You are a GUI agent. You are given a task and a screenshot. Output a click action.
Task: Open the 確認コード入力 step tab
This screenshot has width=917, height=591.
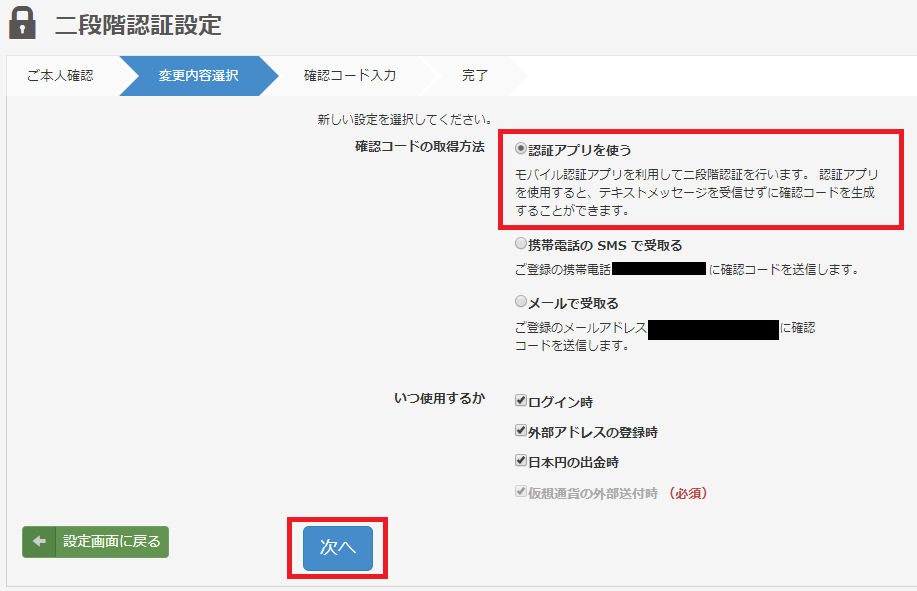[x=350, y=75]
